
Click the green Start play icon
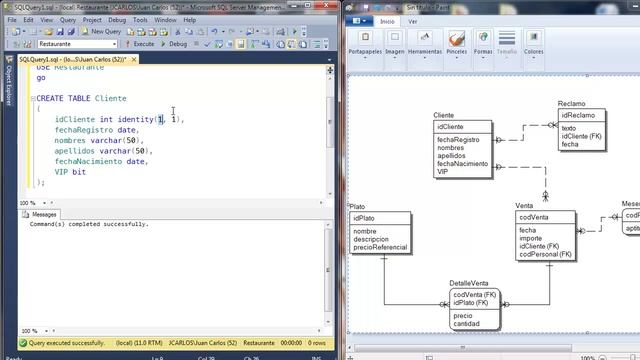(x=294, y=31)
